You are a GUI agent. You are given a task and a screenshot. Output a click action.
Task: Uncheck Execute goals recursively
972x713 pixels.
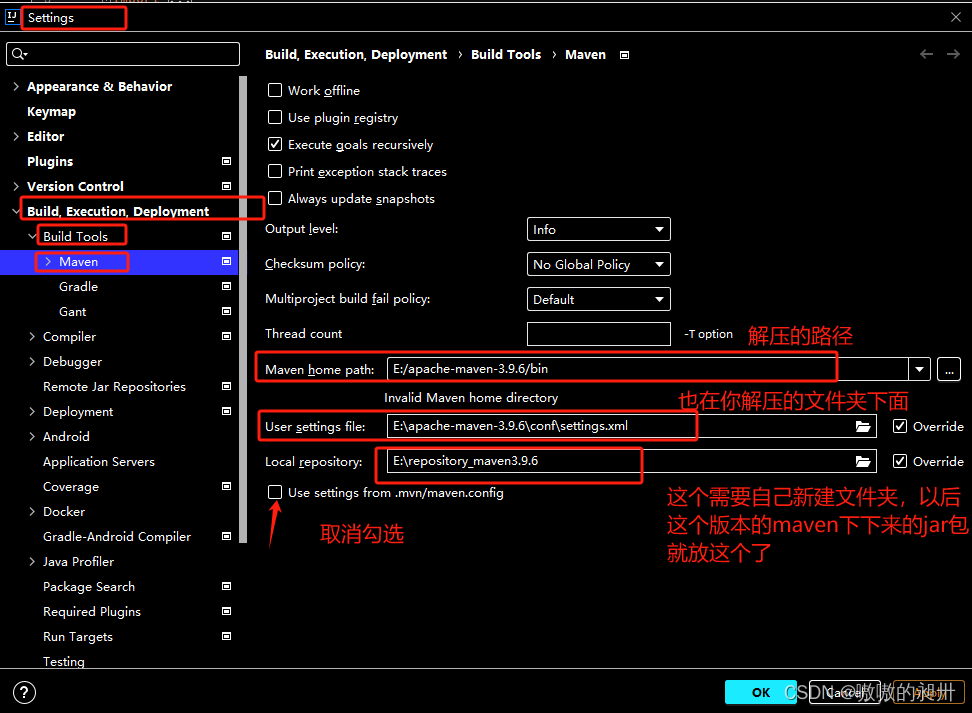point(275,144)
